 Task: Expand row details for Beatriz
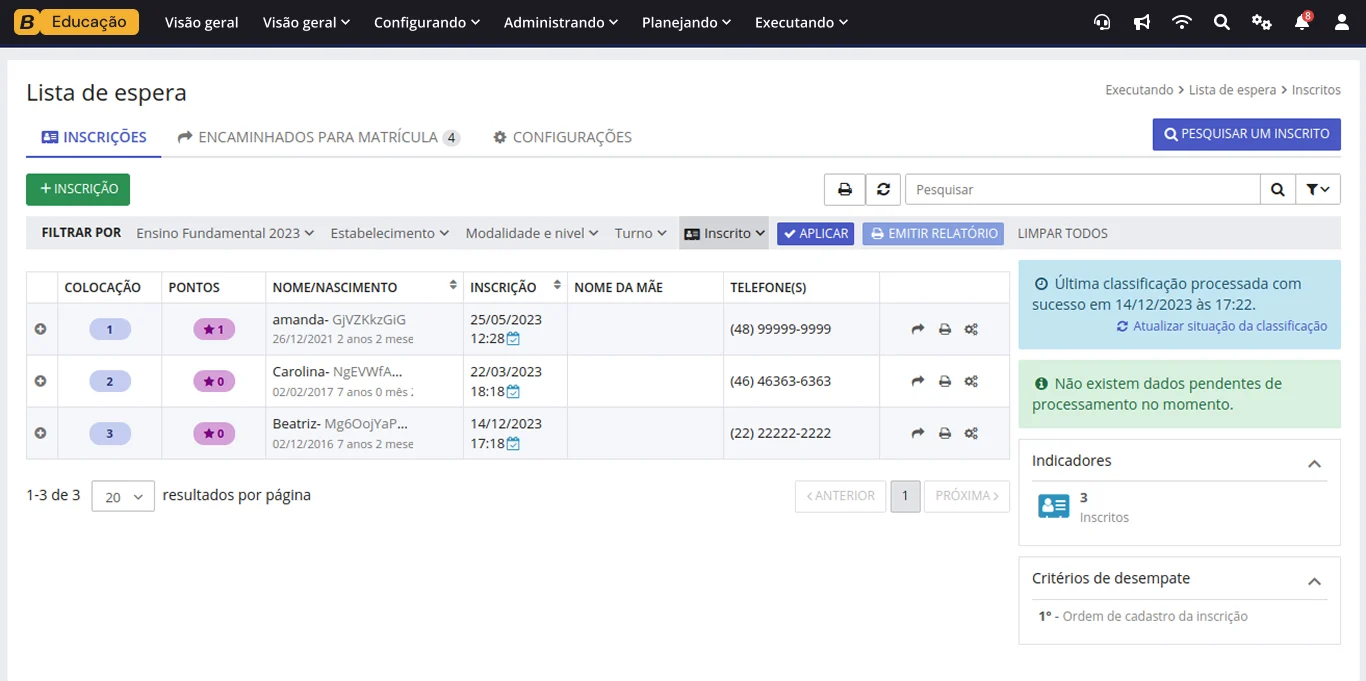41,433
